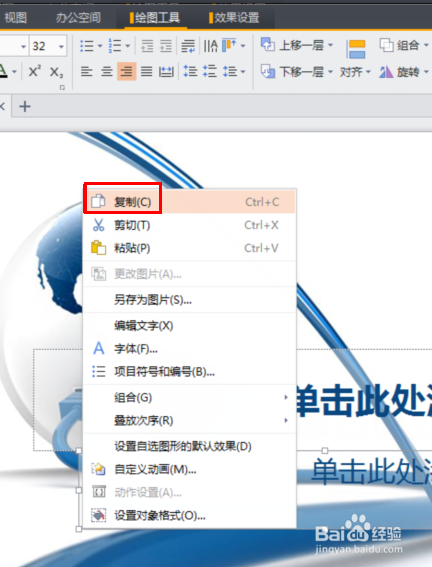This screenshot has width=432, height=567.
Task: Increase the indent level
Action: pyautogui.click(x=166, y=46)
